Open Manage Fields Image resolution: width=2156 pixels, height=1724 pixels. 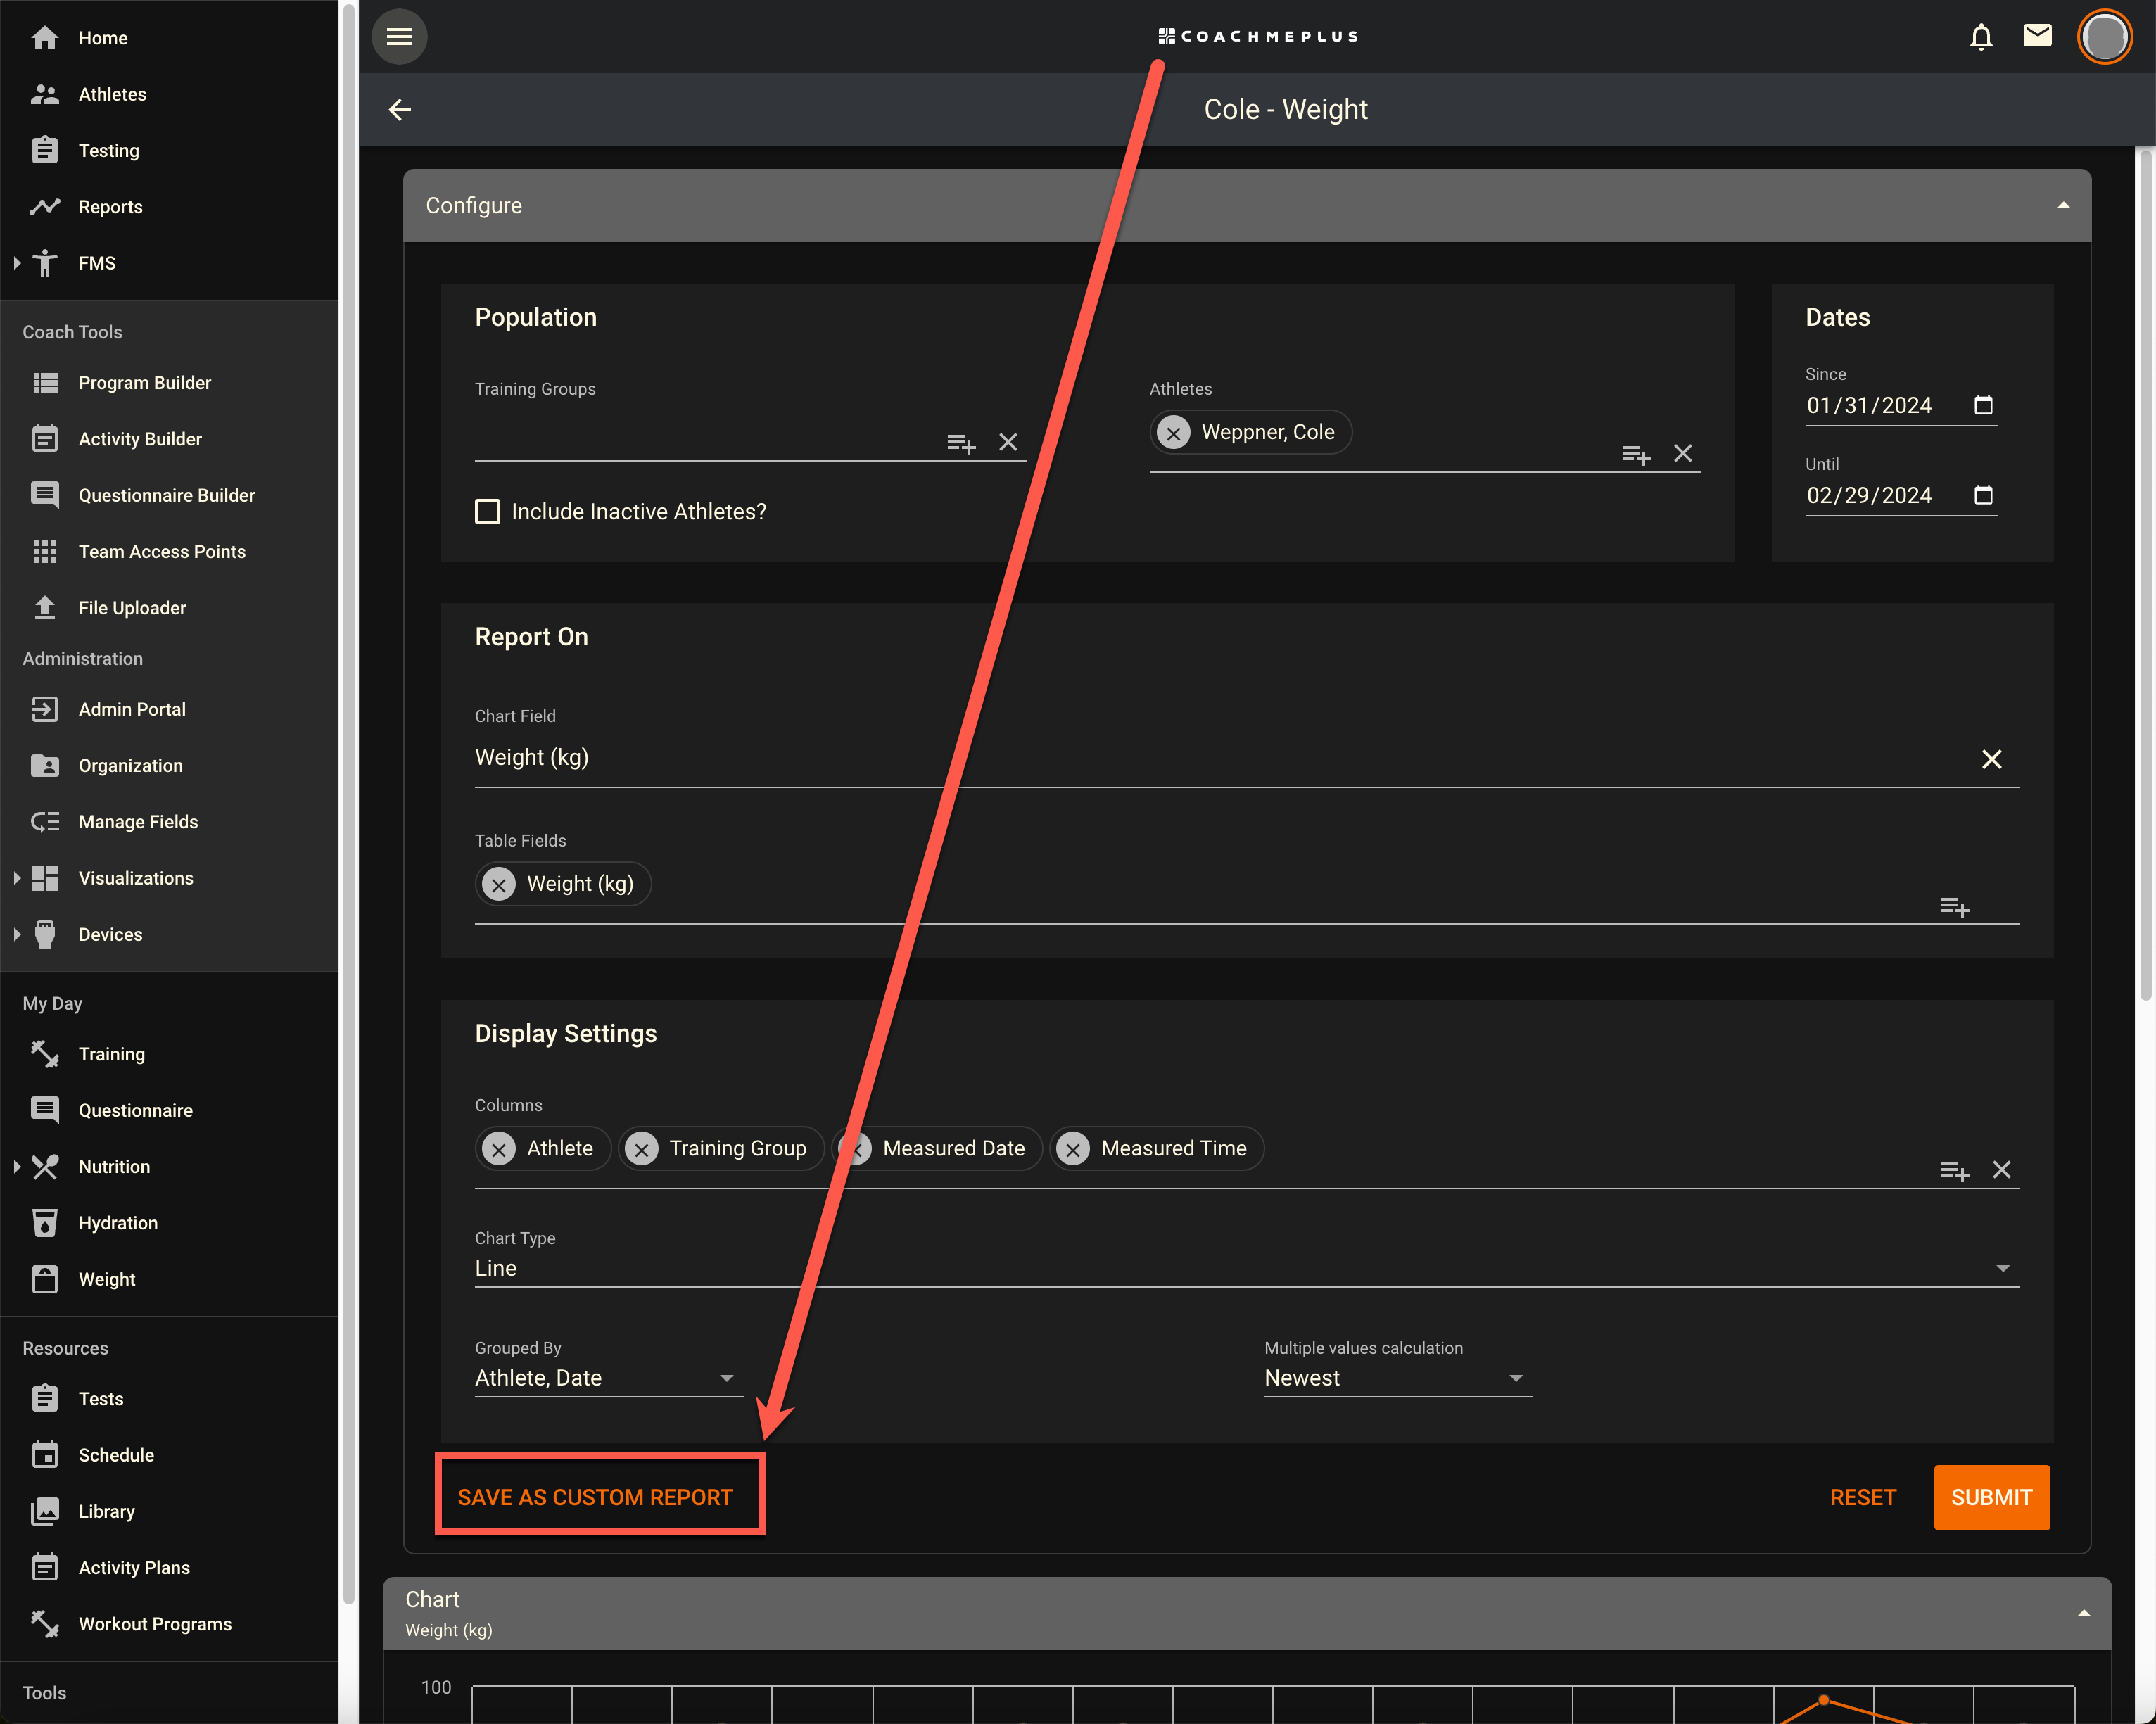169,822
